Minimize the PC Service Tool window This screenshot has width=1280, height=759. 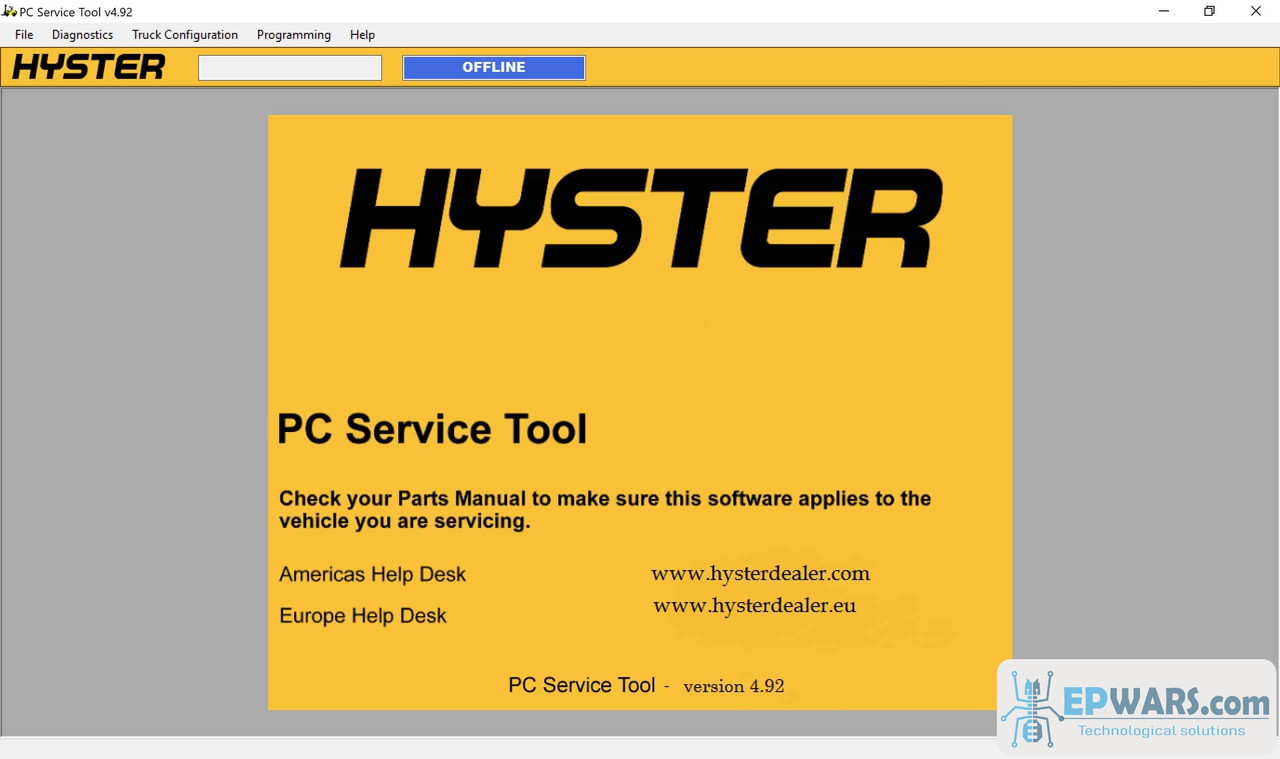coord(1164,12)
